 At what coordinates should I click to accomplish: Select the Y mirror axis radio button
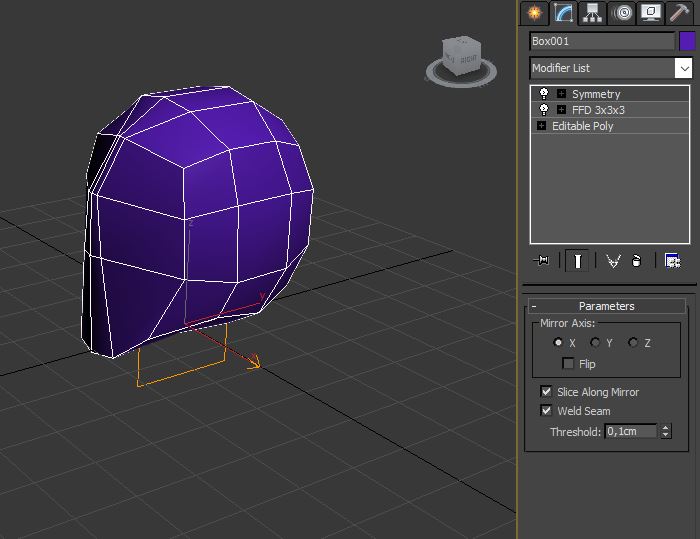coord(595,343)
